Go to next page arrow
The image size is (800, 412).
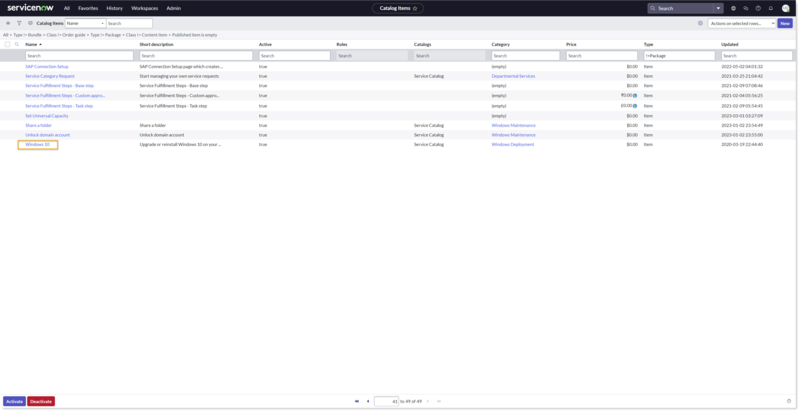click(x=428, y=401)
